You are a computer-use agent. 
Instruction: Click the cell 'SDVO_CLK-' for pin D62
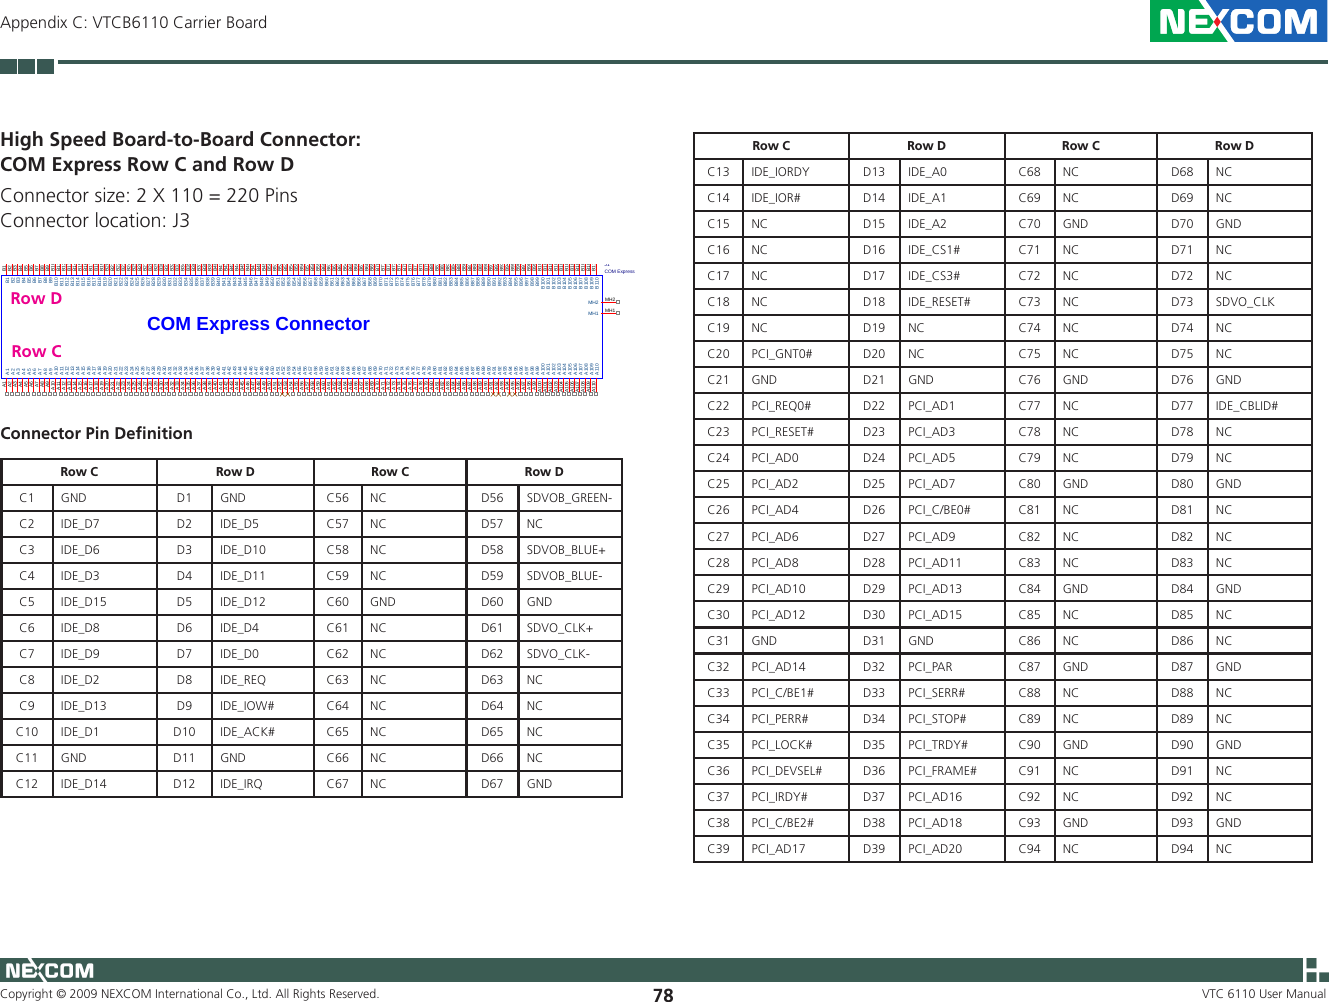569,654
